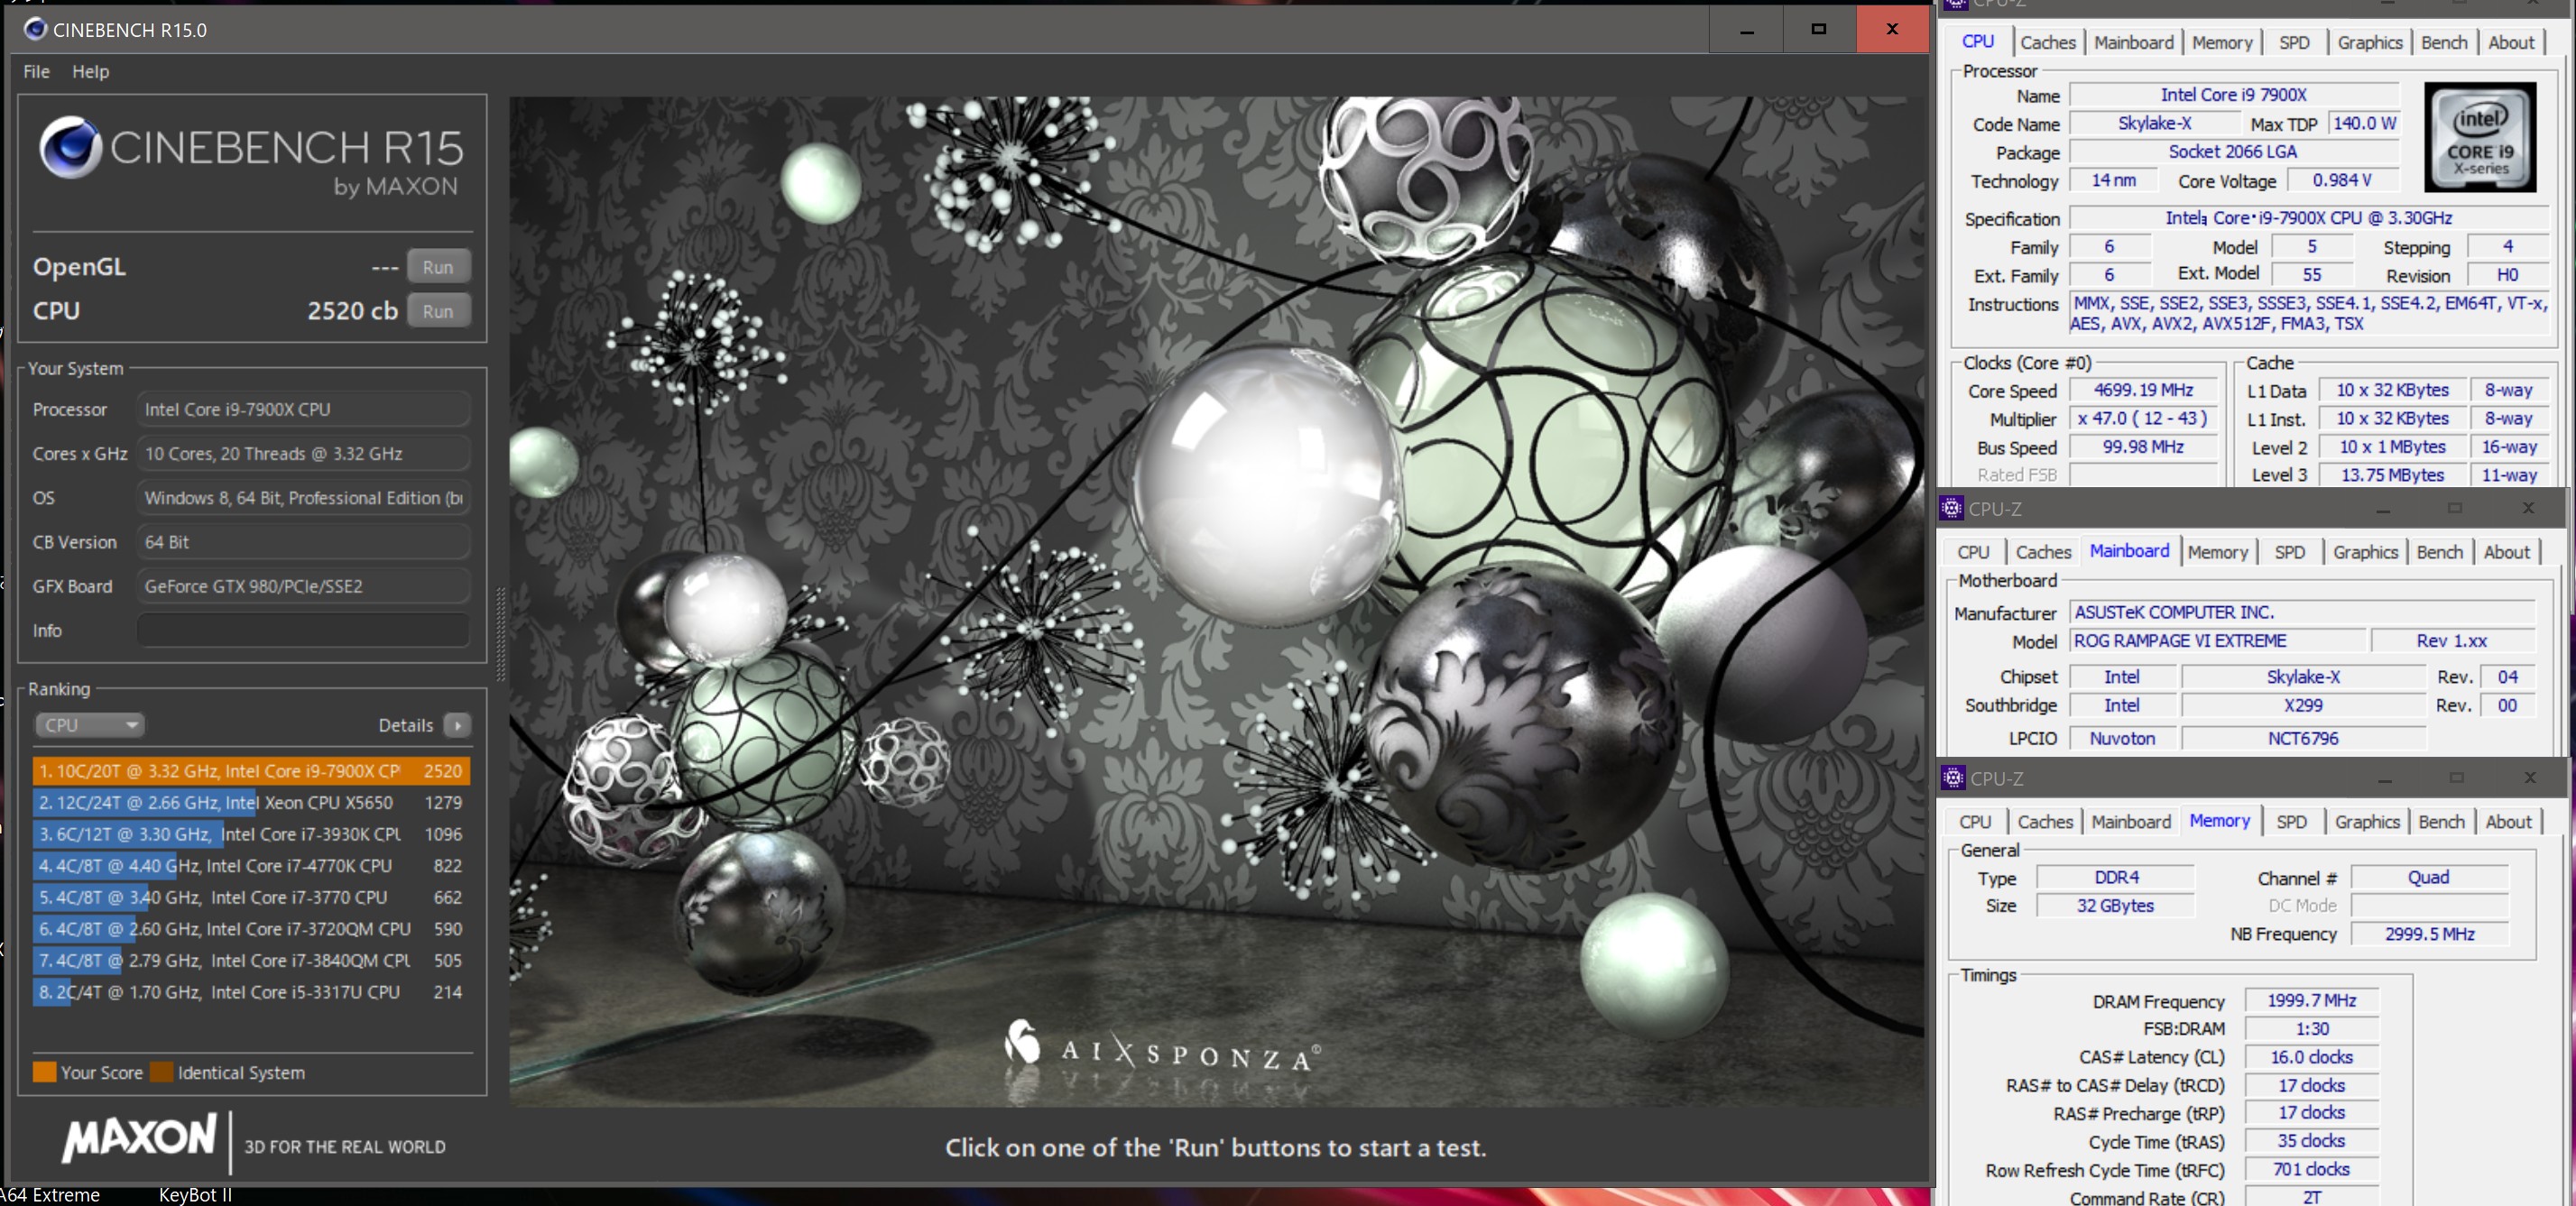This screenshot has height=1206, width=2576.
Task: Select ranking entry Core i7-3930K
Action: [251, 834]
